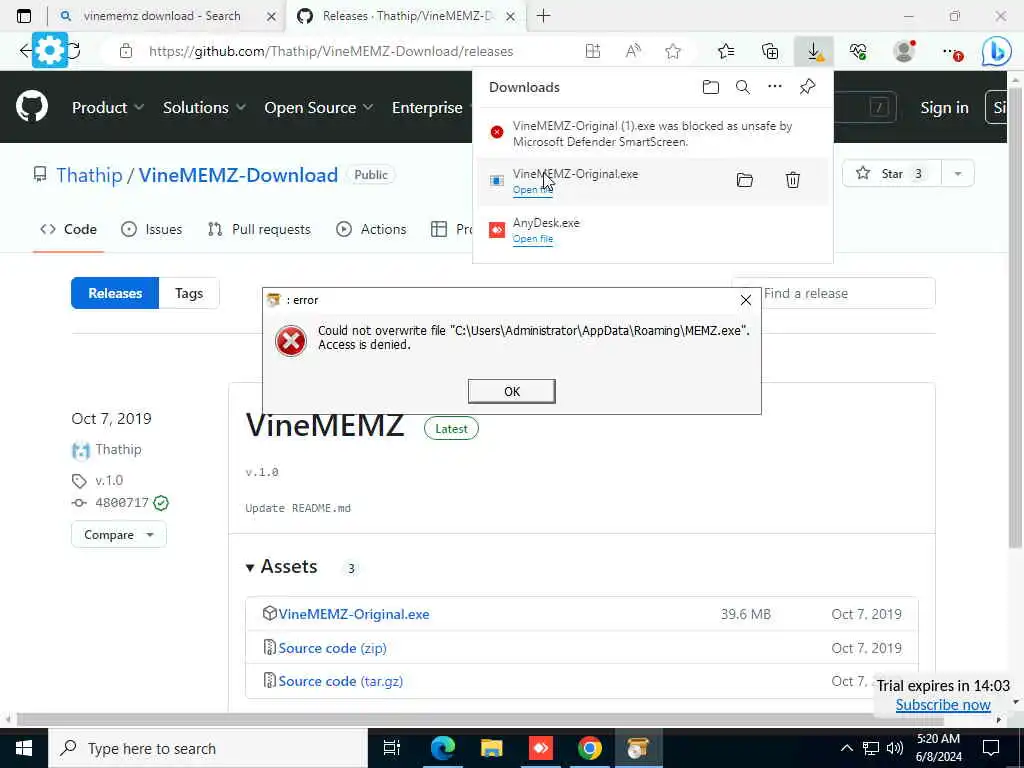Open the Downloads panel more options menu
The image size is (1024, 768).
[x=775, y=87]
